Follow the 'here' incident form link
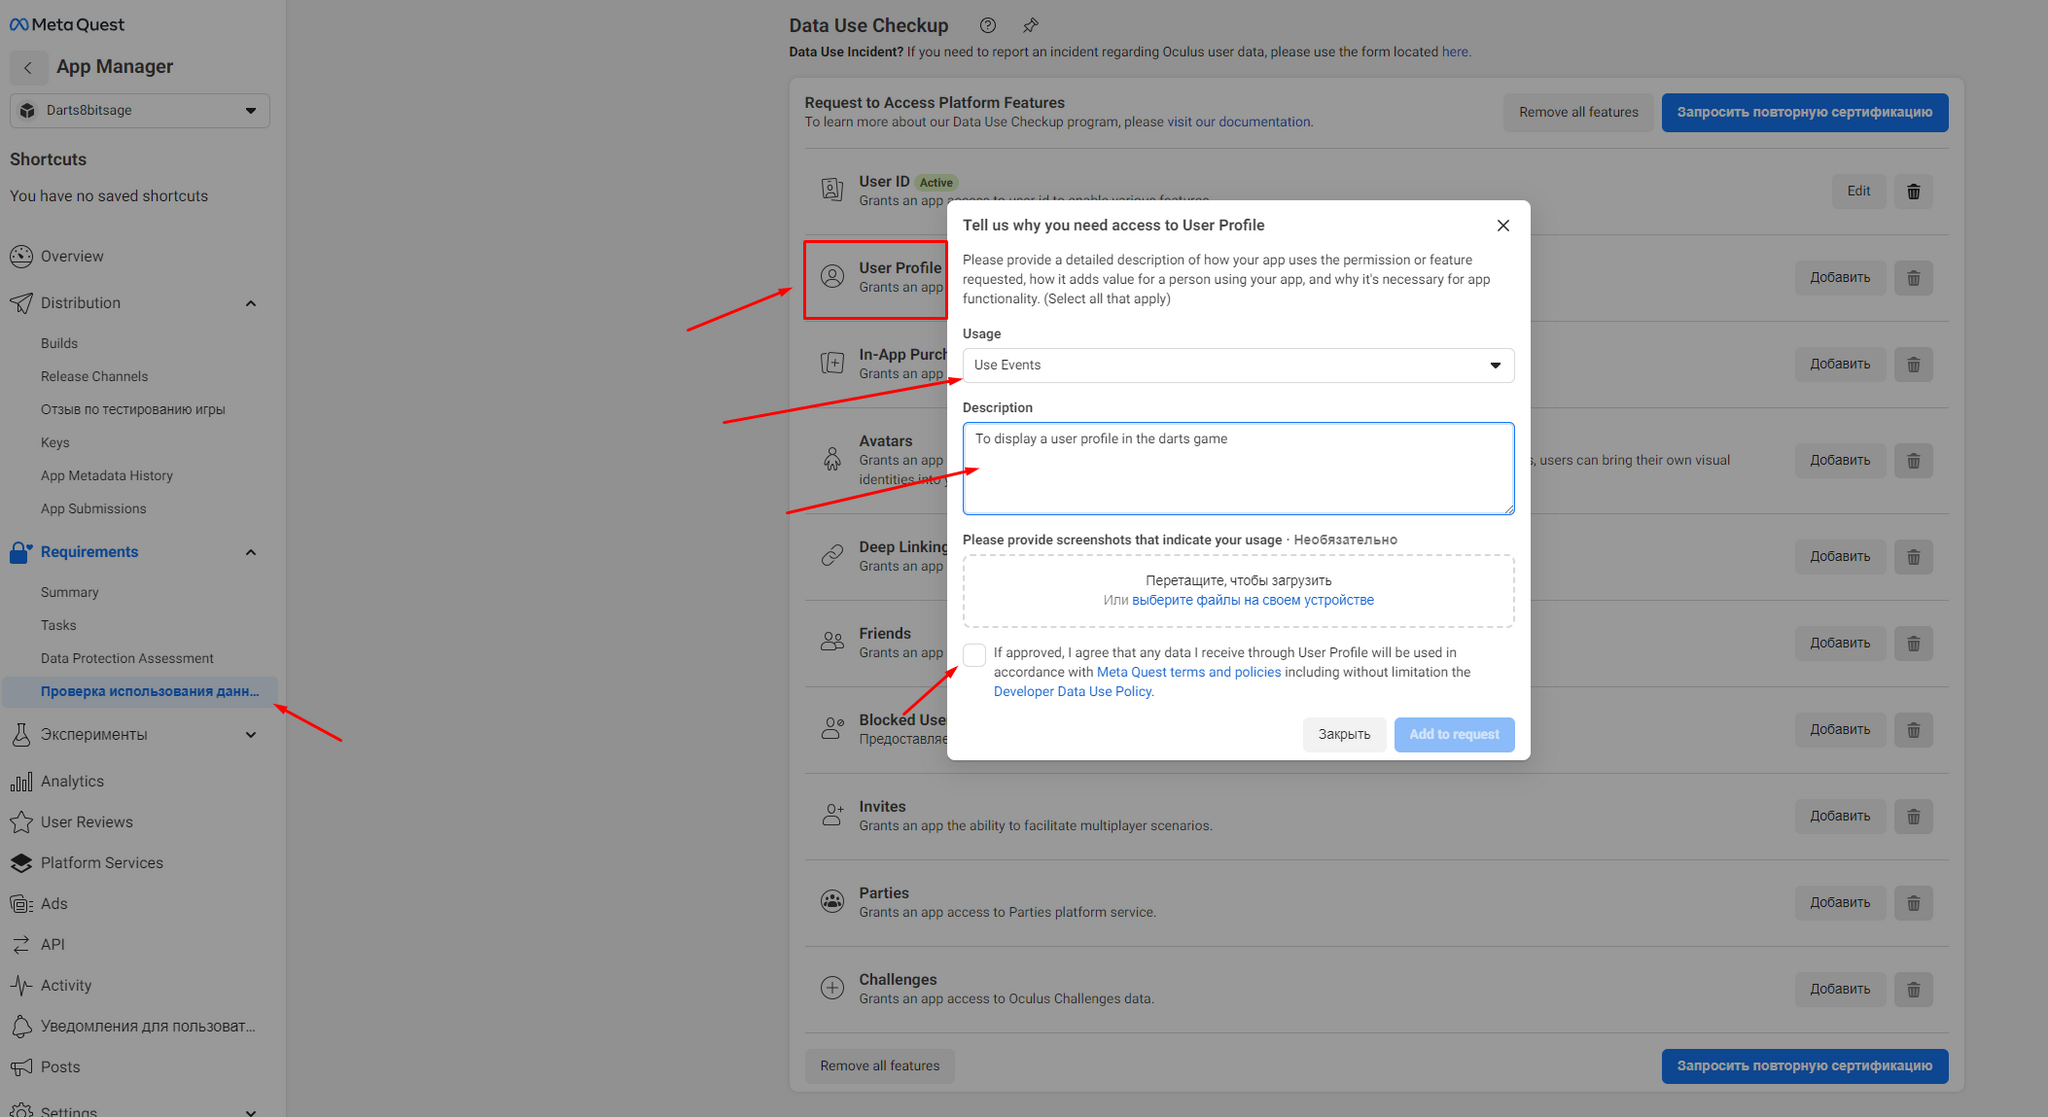The image size is (2048, 1117). (1455, 52)
